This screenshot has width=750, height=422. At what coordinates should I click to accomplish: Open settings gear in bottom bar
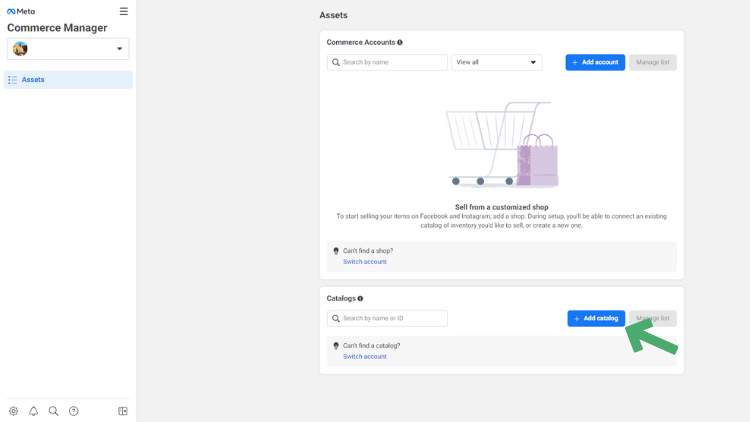click(x=13, y=411)
